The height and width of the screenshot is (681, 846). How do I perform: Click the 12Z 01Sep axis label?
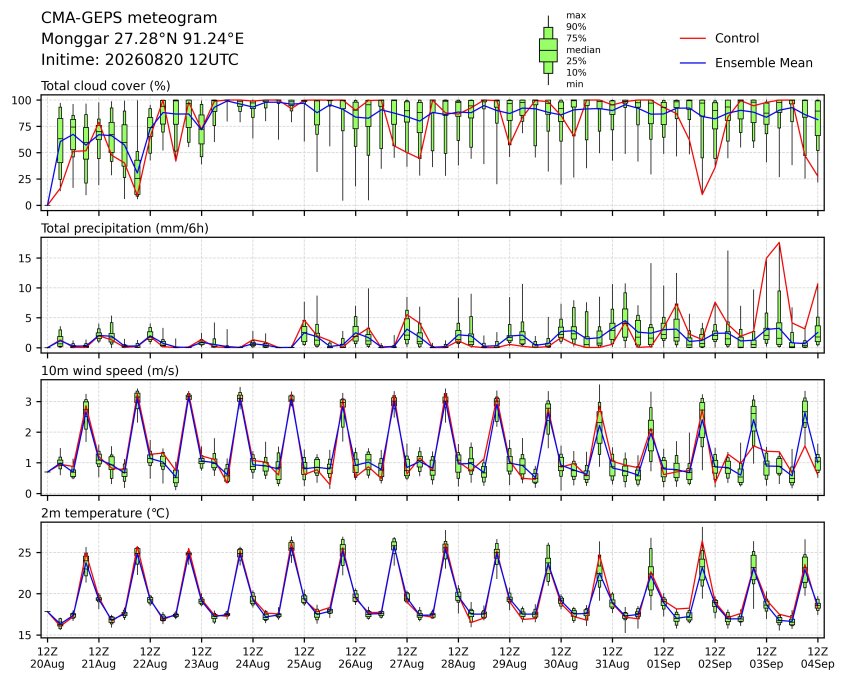click(x=664, y=658)
